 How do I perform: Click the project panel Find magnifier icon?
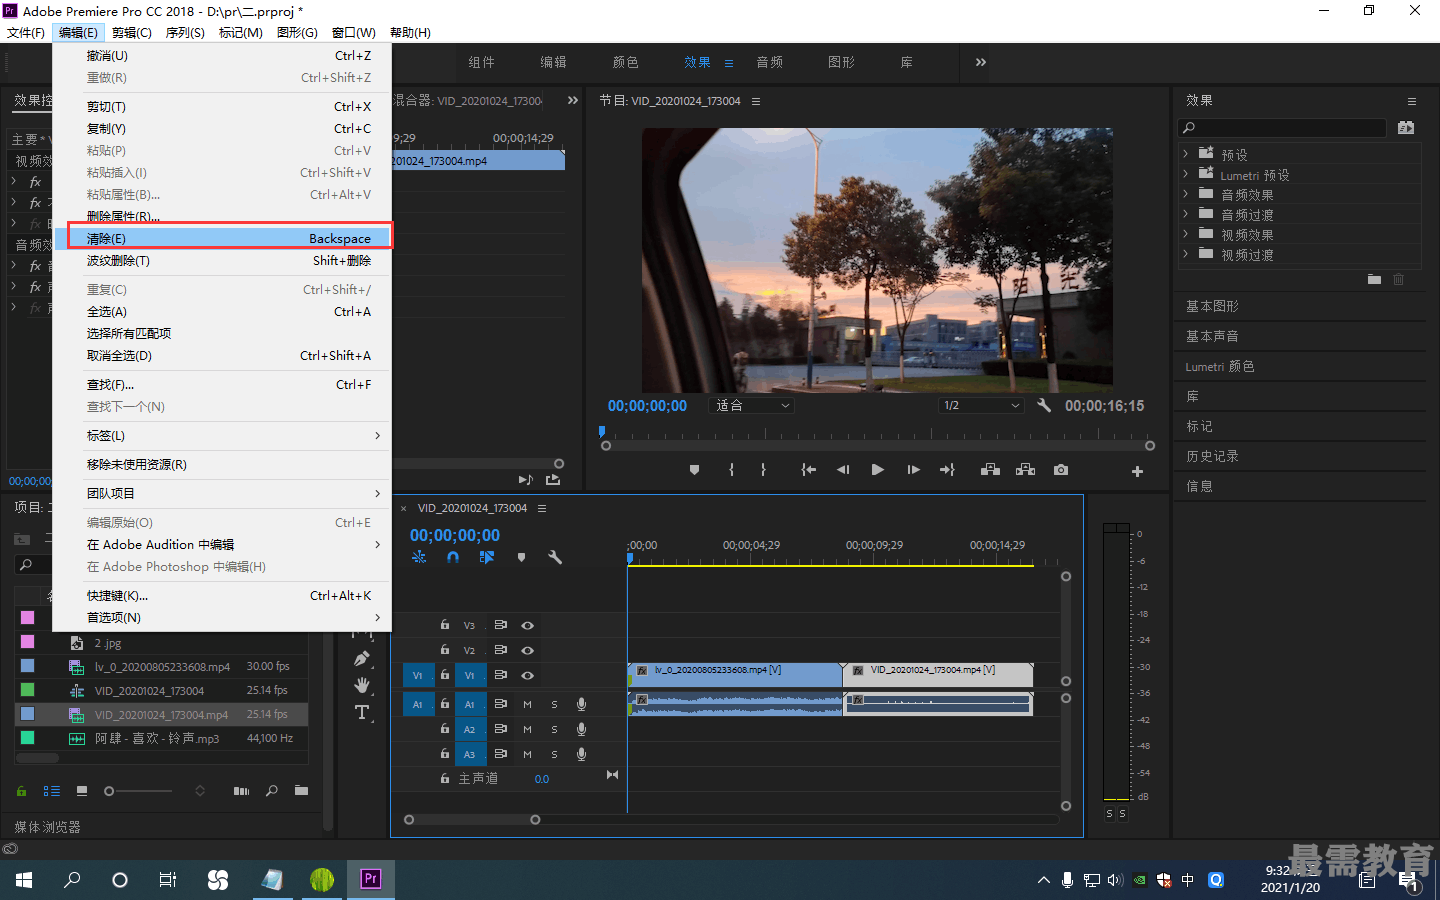(x=272, y=791)
